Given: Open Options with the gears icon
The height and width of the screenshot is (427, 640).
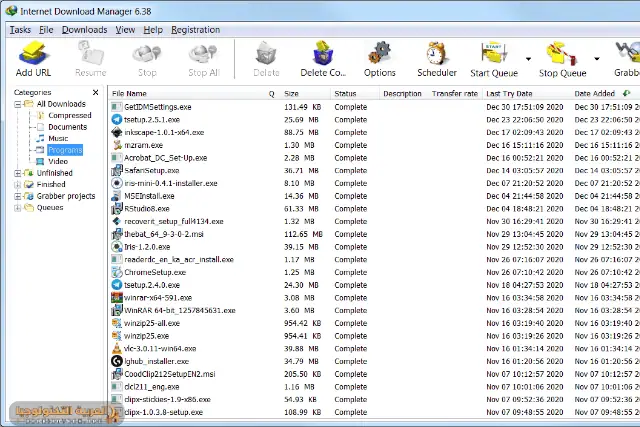Looking at the screenshot, I should 380,54.
